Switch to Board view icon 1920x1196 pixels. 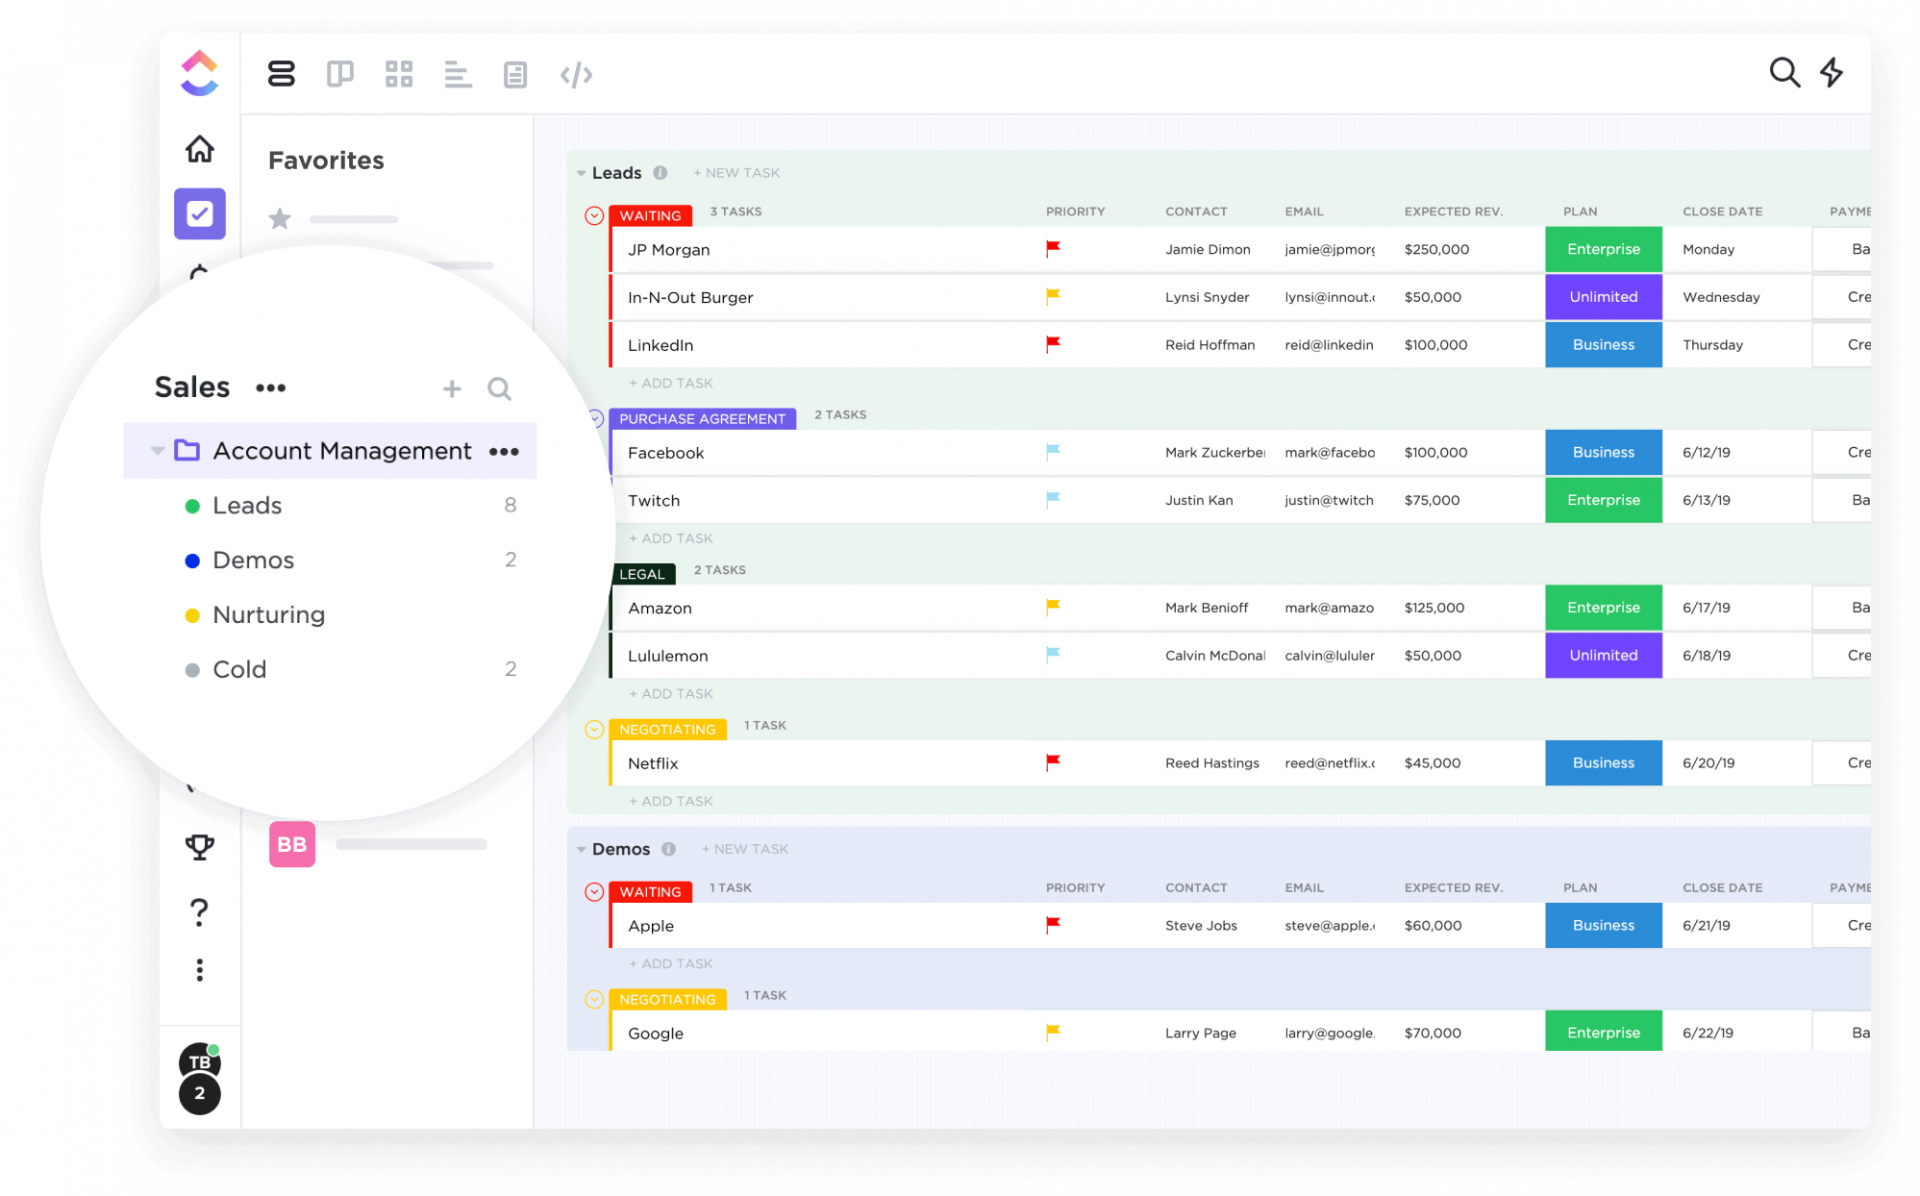340,74
